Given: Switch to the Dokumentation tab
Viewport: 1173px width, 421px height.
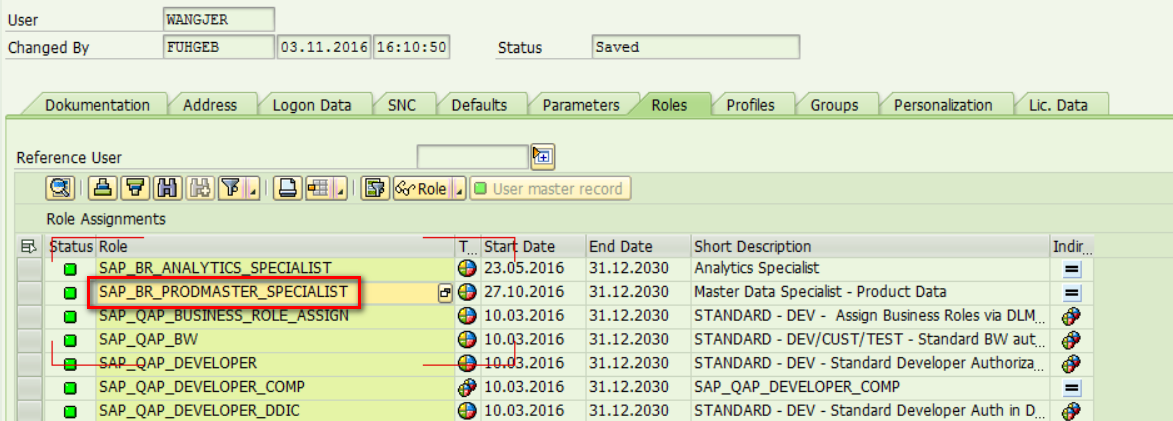Looking at the screenshot, I should [x=97, y=105].
